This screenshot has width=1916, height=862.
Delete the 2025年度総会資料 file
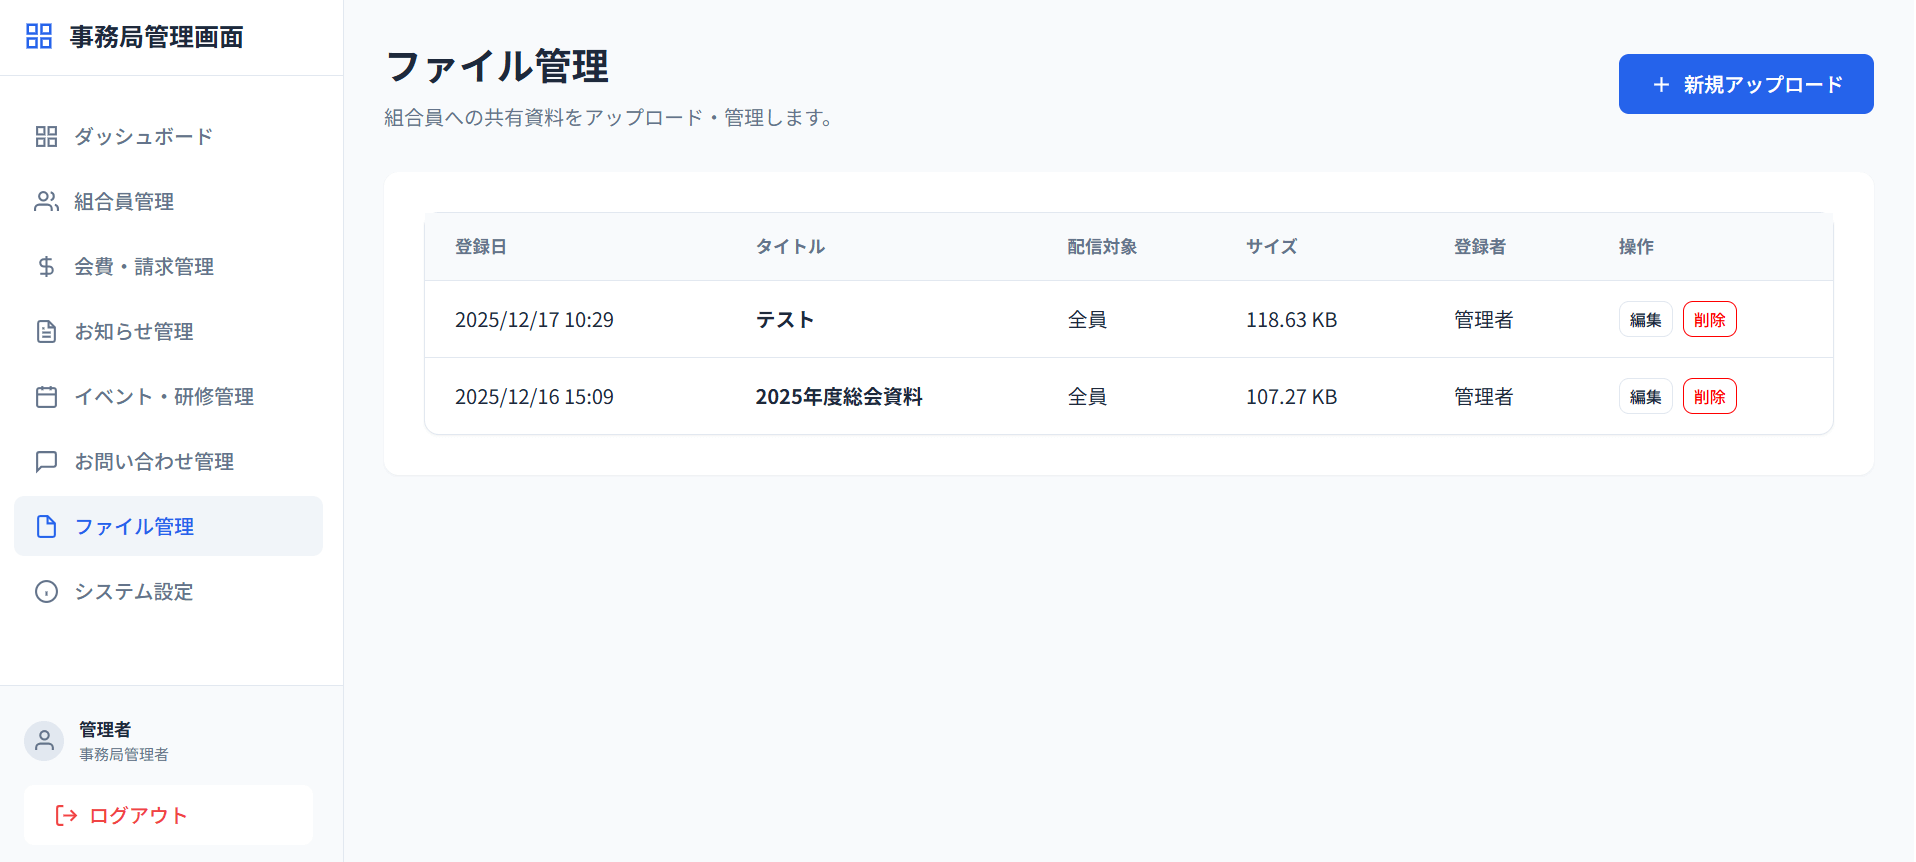pyautogui.click(x=1709, y=397)
